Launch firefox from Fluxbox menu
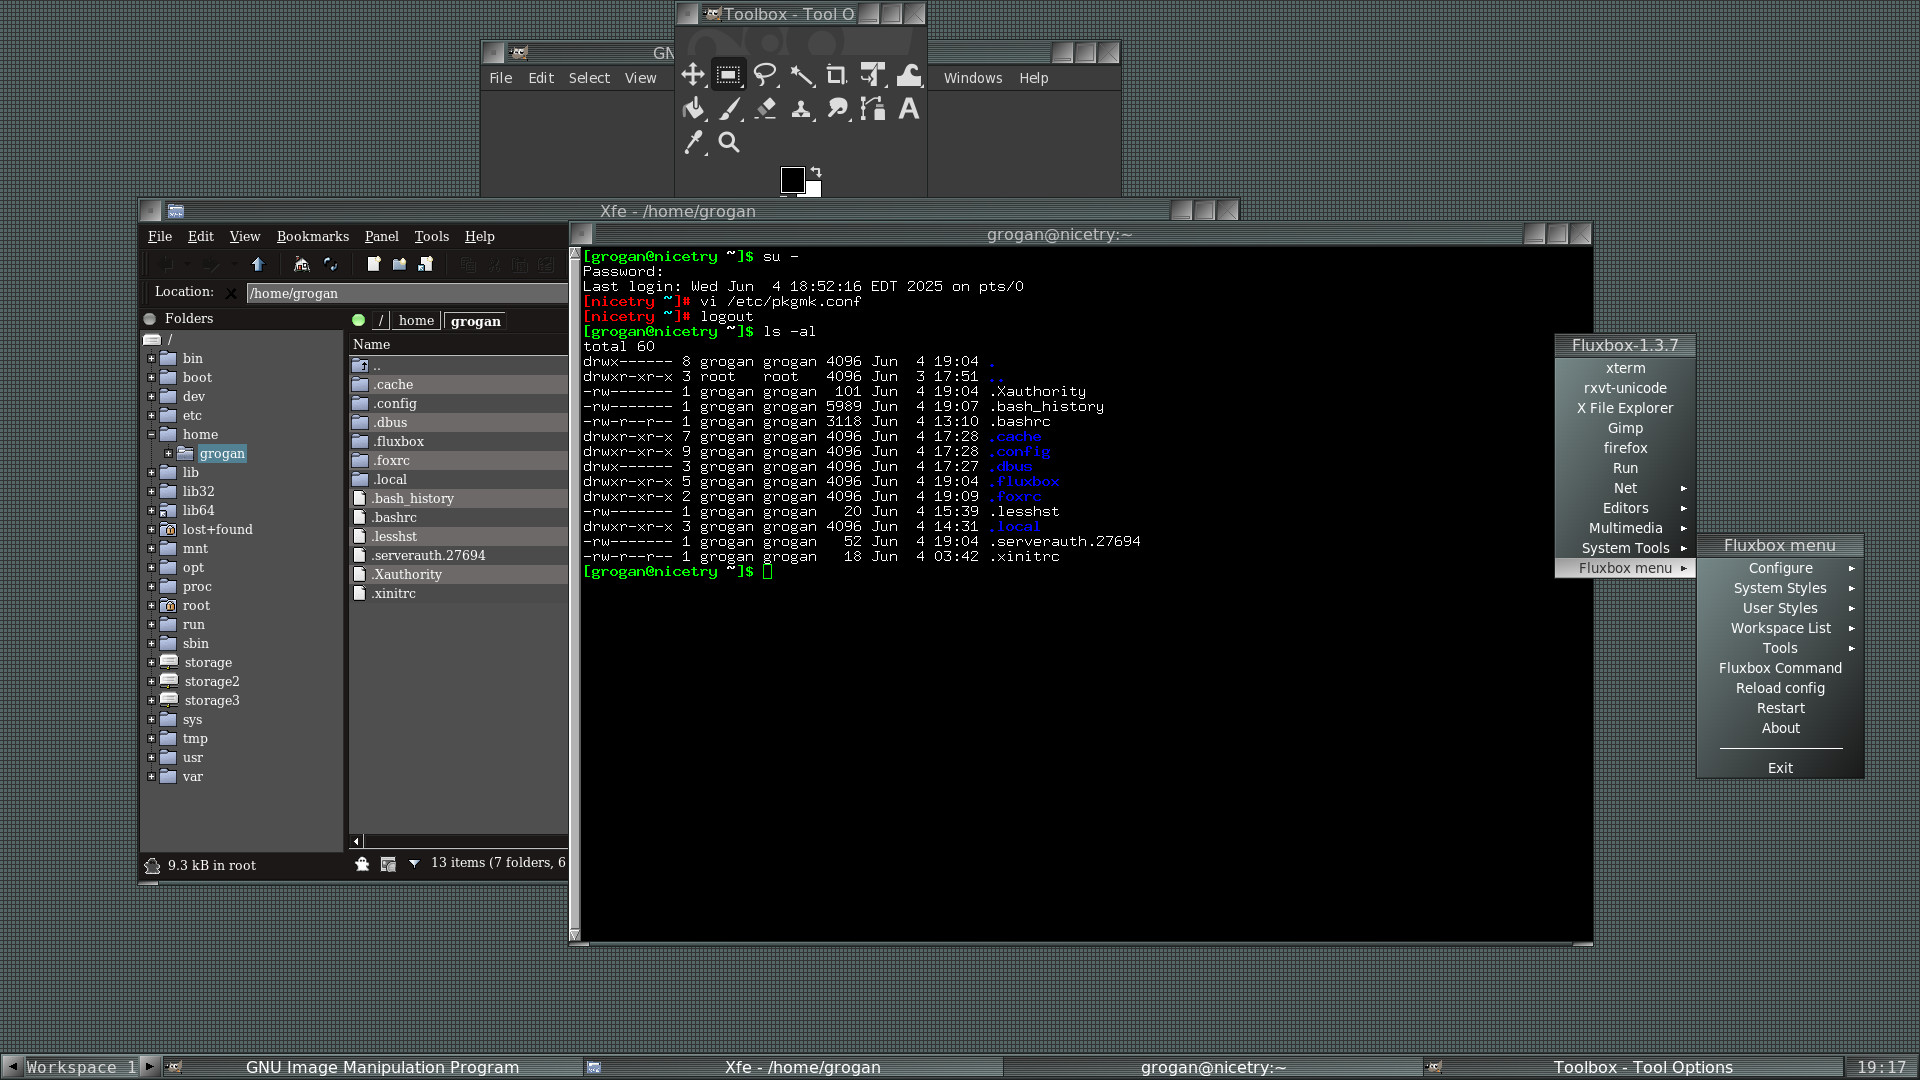The width and height of the screenshot is (1920, 1080). pos(1625,448)
